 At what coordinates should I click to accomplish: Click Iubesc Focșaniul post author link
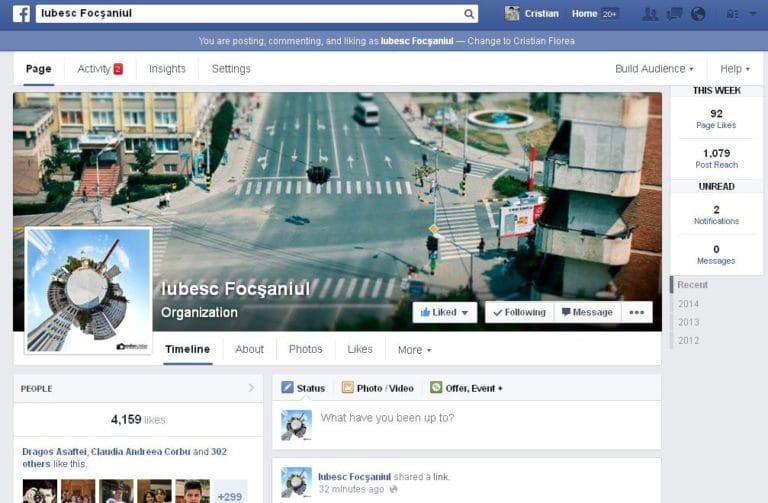(354, 477)
